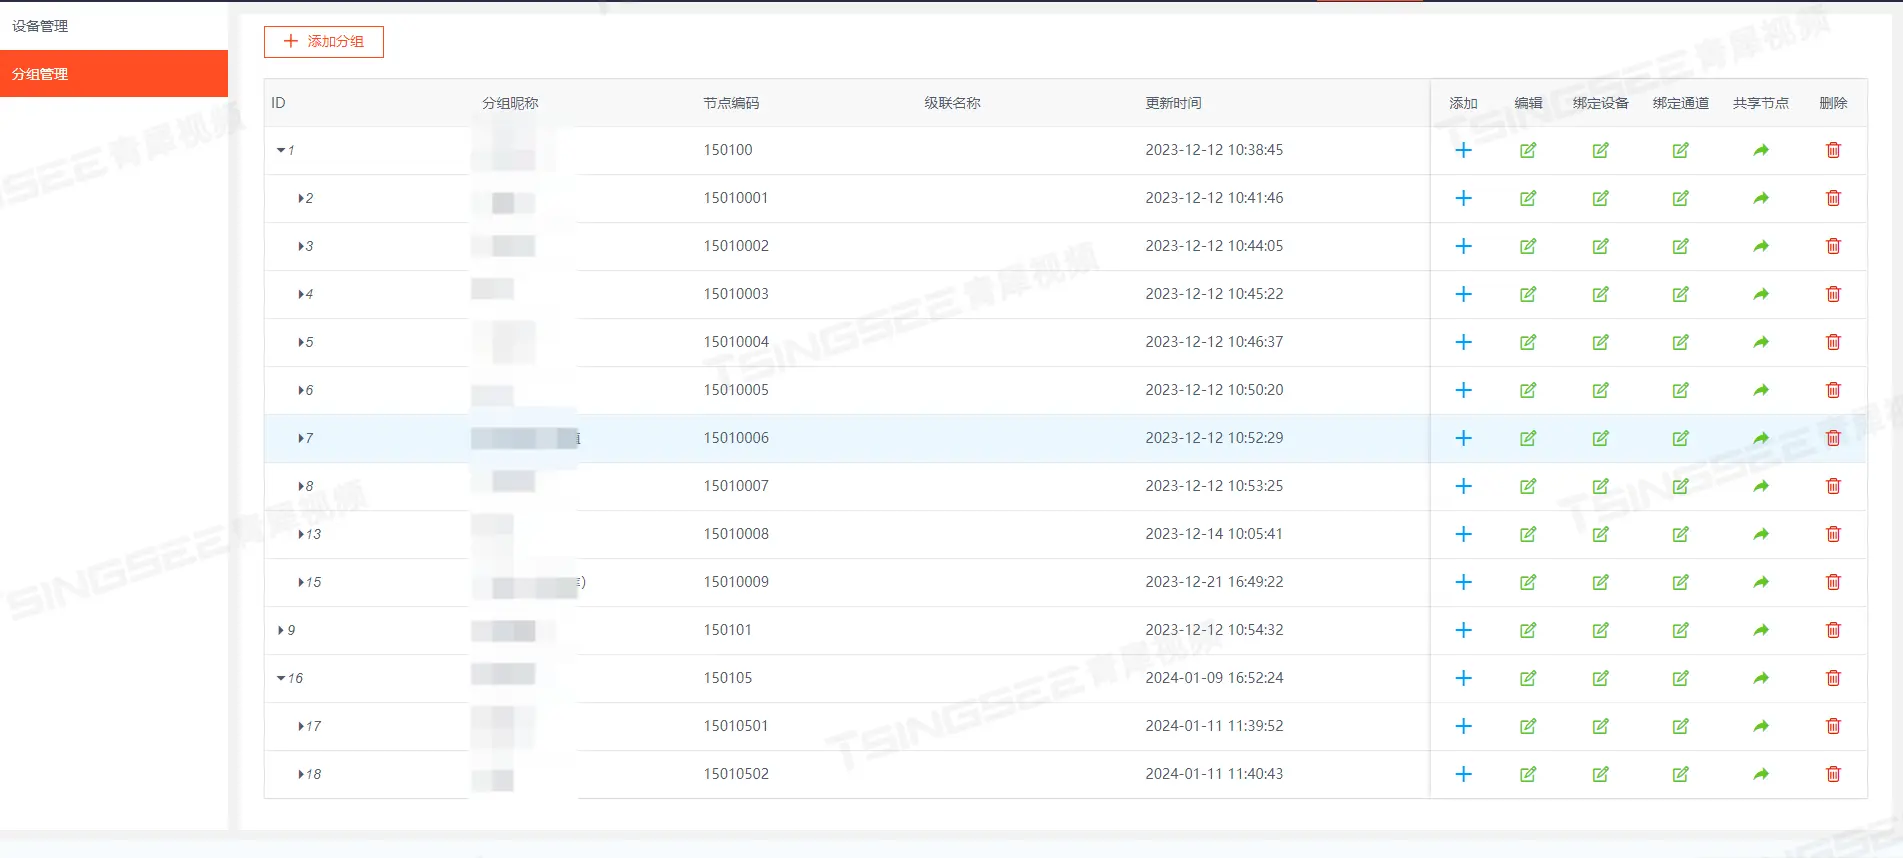Click the 绑定设备 column header
This screenshot has height=858, width=1903.
pos(1600,103)
